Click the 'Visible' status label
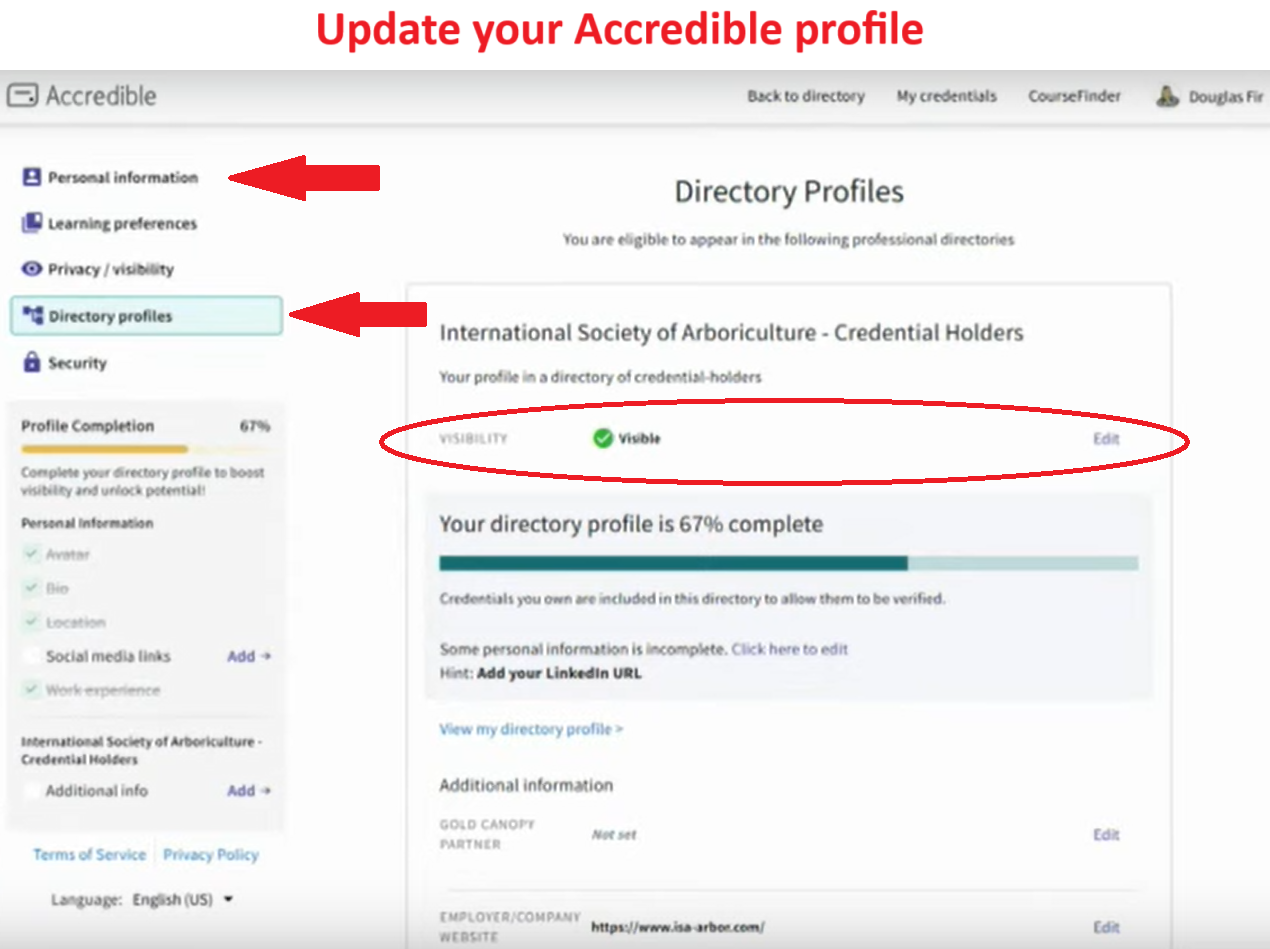The image size is (1270, 949). click(x=639, y=438)
